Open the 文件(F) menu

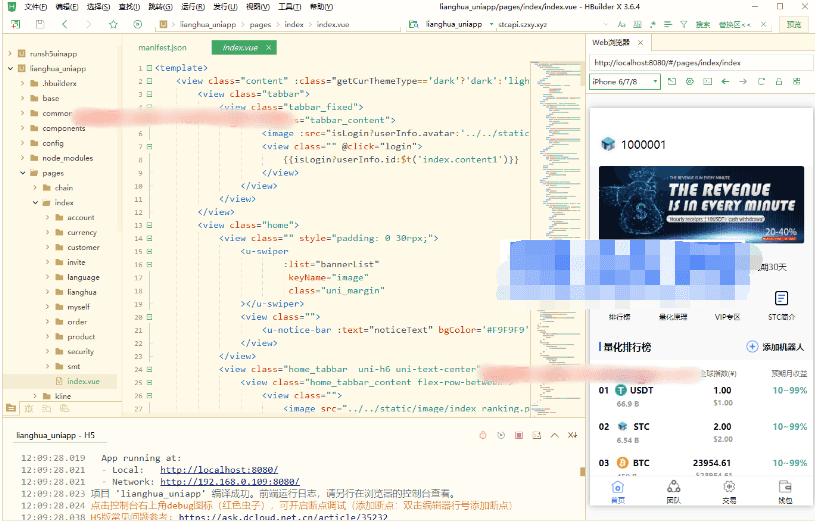tap(36, 7)
